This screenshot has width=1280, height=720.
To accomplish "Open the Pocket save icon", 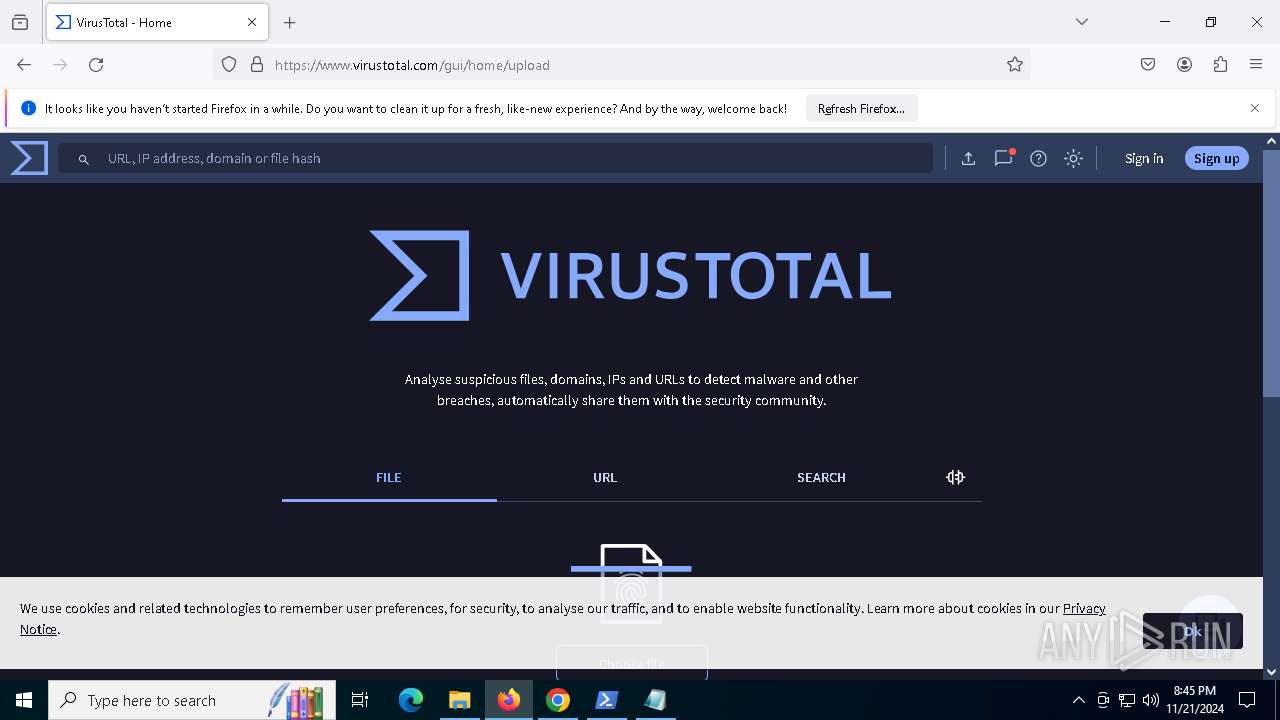I will pos(1148,65).
